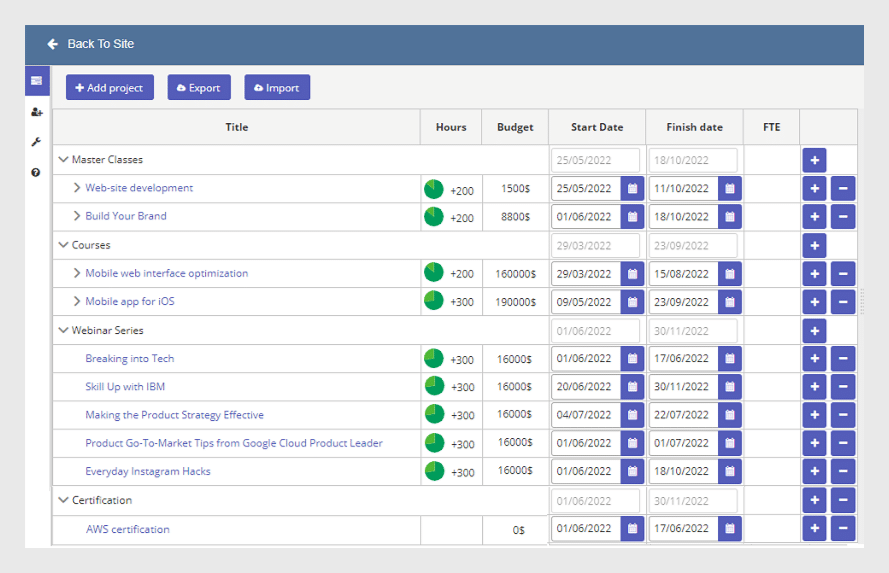Screen dimensions: 889x573
Task: Click minus button in Breaking into Tech row
Action: 843,358
